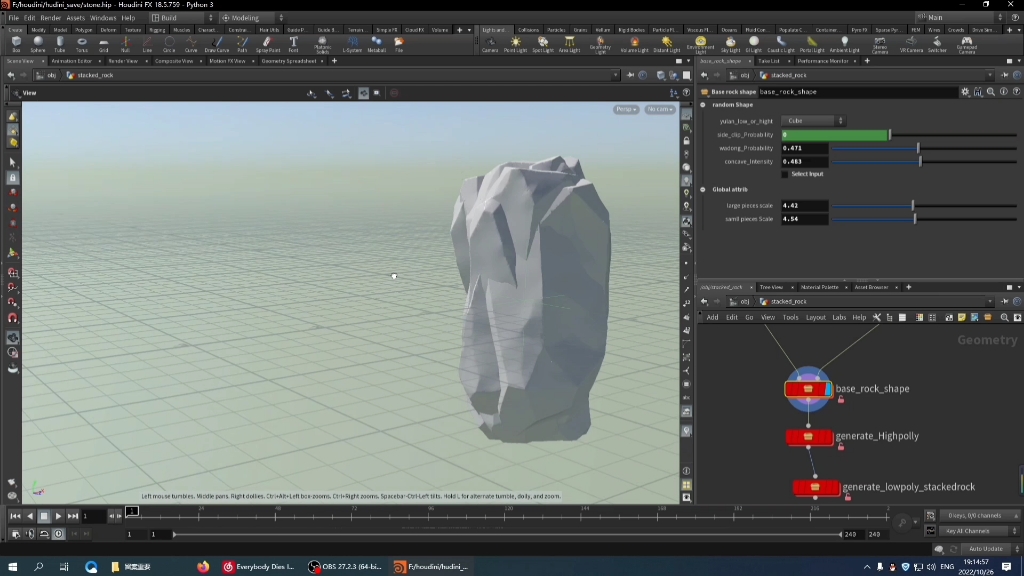This screenshot has height=576, width=1024.
Task: Click the Auto Update button
Action: (x=985, y=549)
